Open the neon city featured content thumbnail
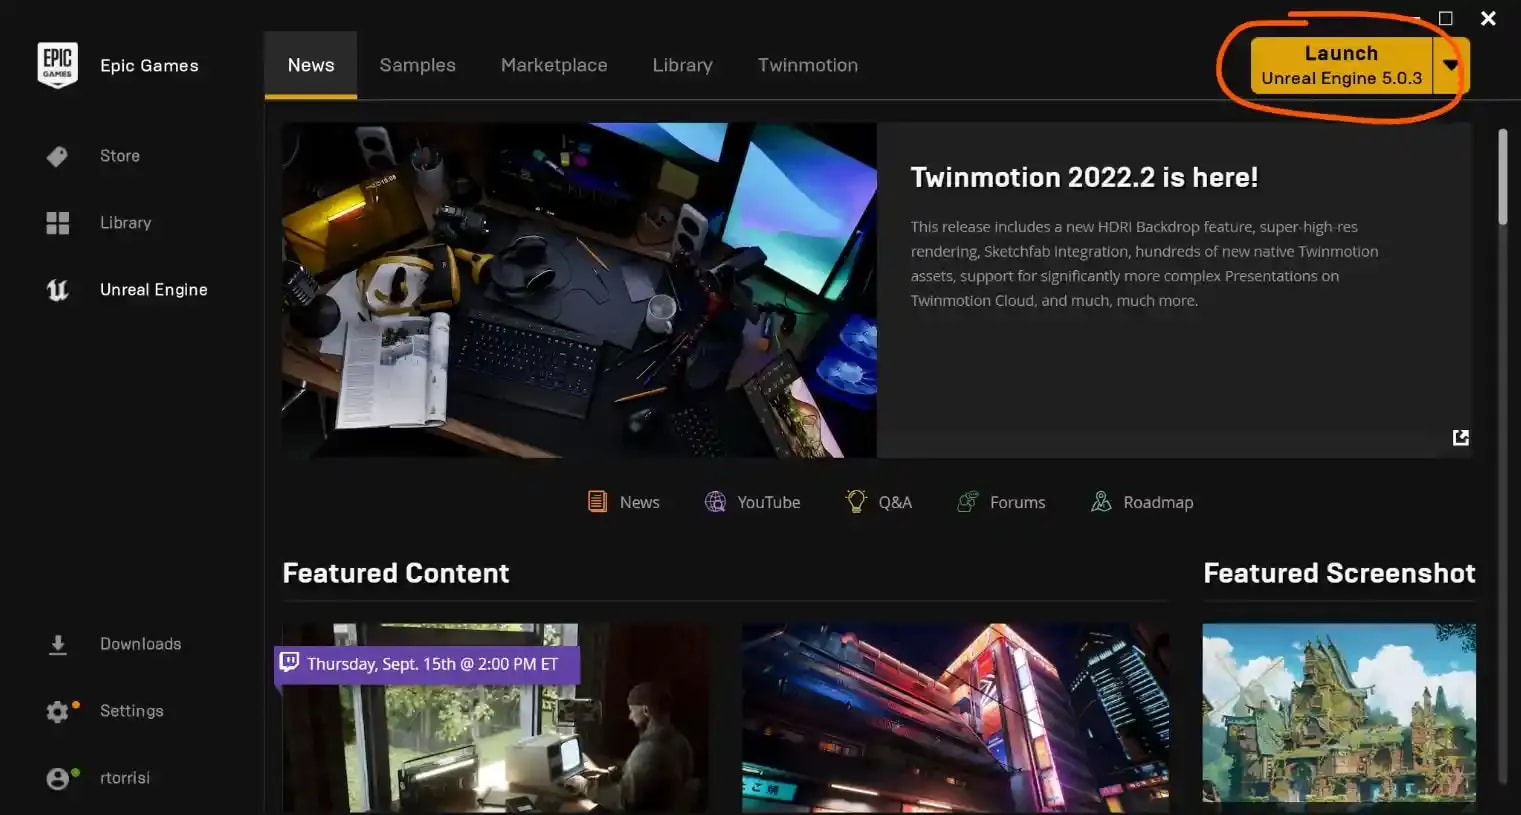 click(955, 718)
